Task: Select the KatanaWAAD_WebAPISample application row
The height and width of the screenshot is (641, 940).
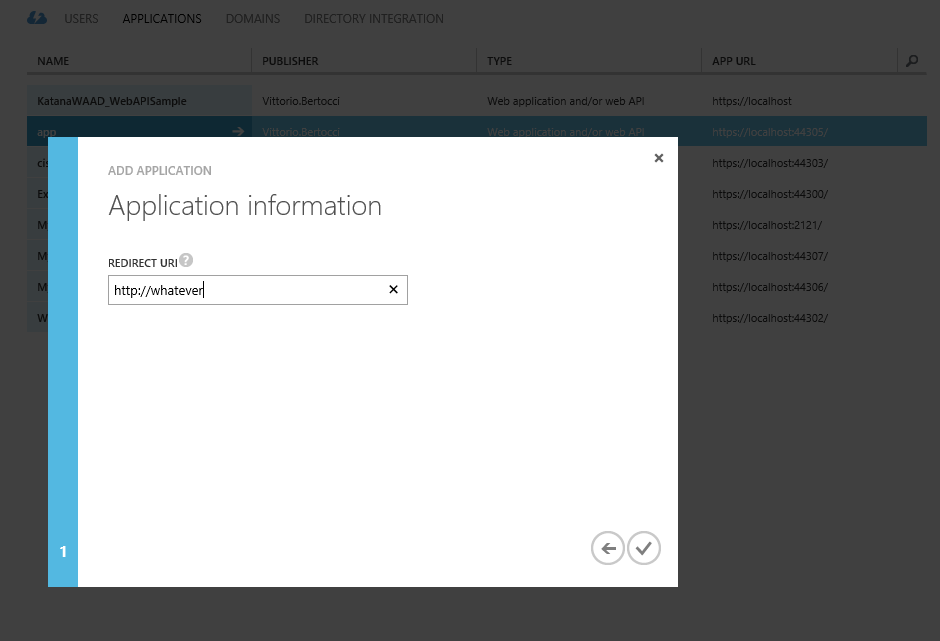Action: tap(477, 101)
